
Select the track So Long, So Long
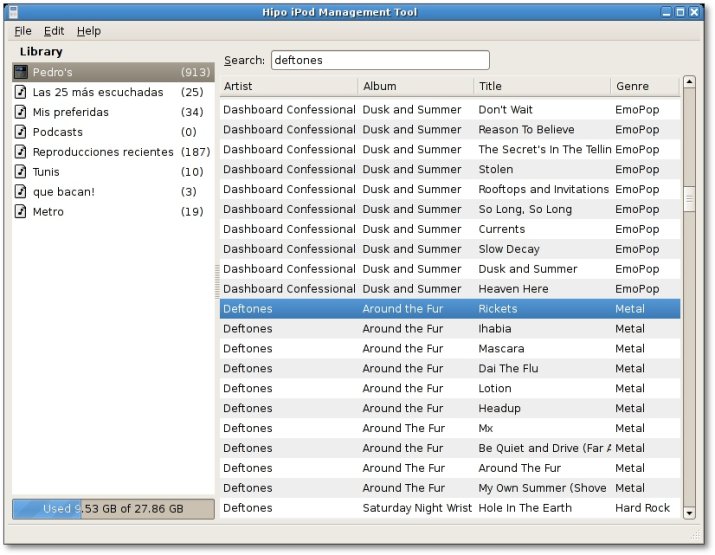(450, 209)
